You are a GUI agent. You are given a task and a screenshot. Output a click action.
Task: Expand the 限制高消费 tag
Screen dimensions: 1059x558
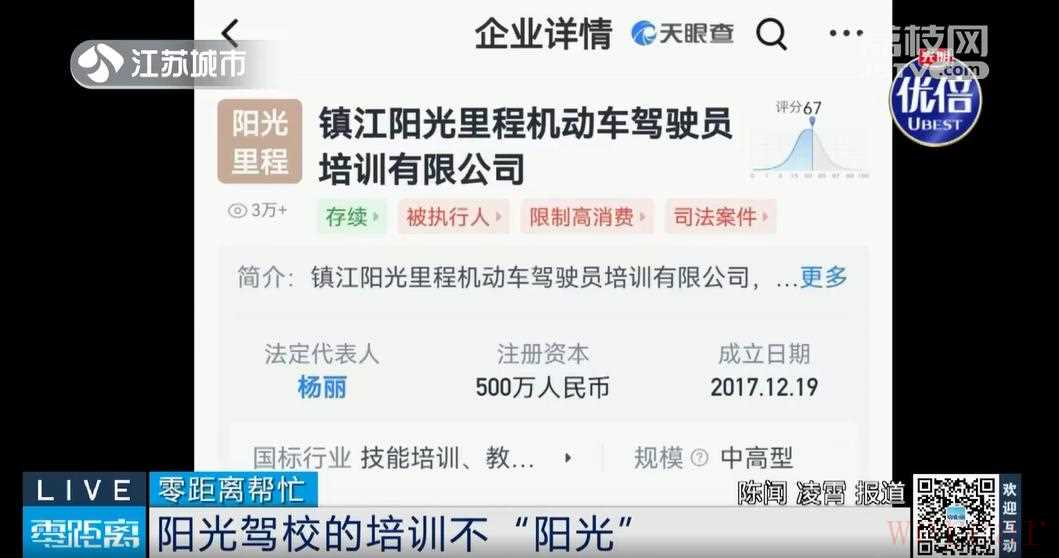(x=586, y=217)
